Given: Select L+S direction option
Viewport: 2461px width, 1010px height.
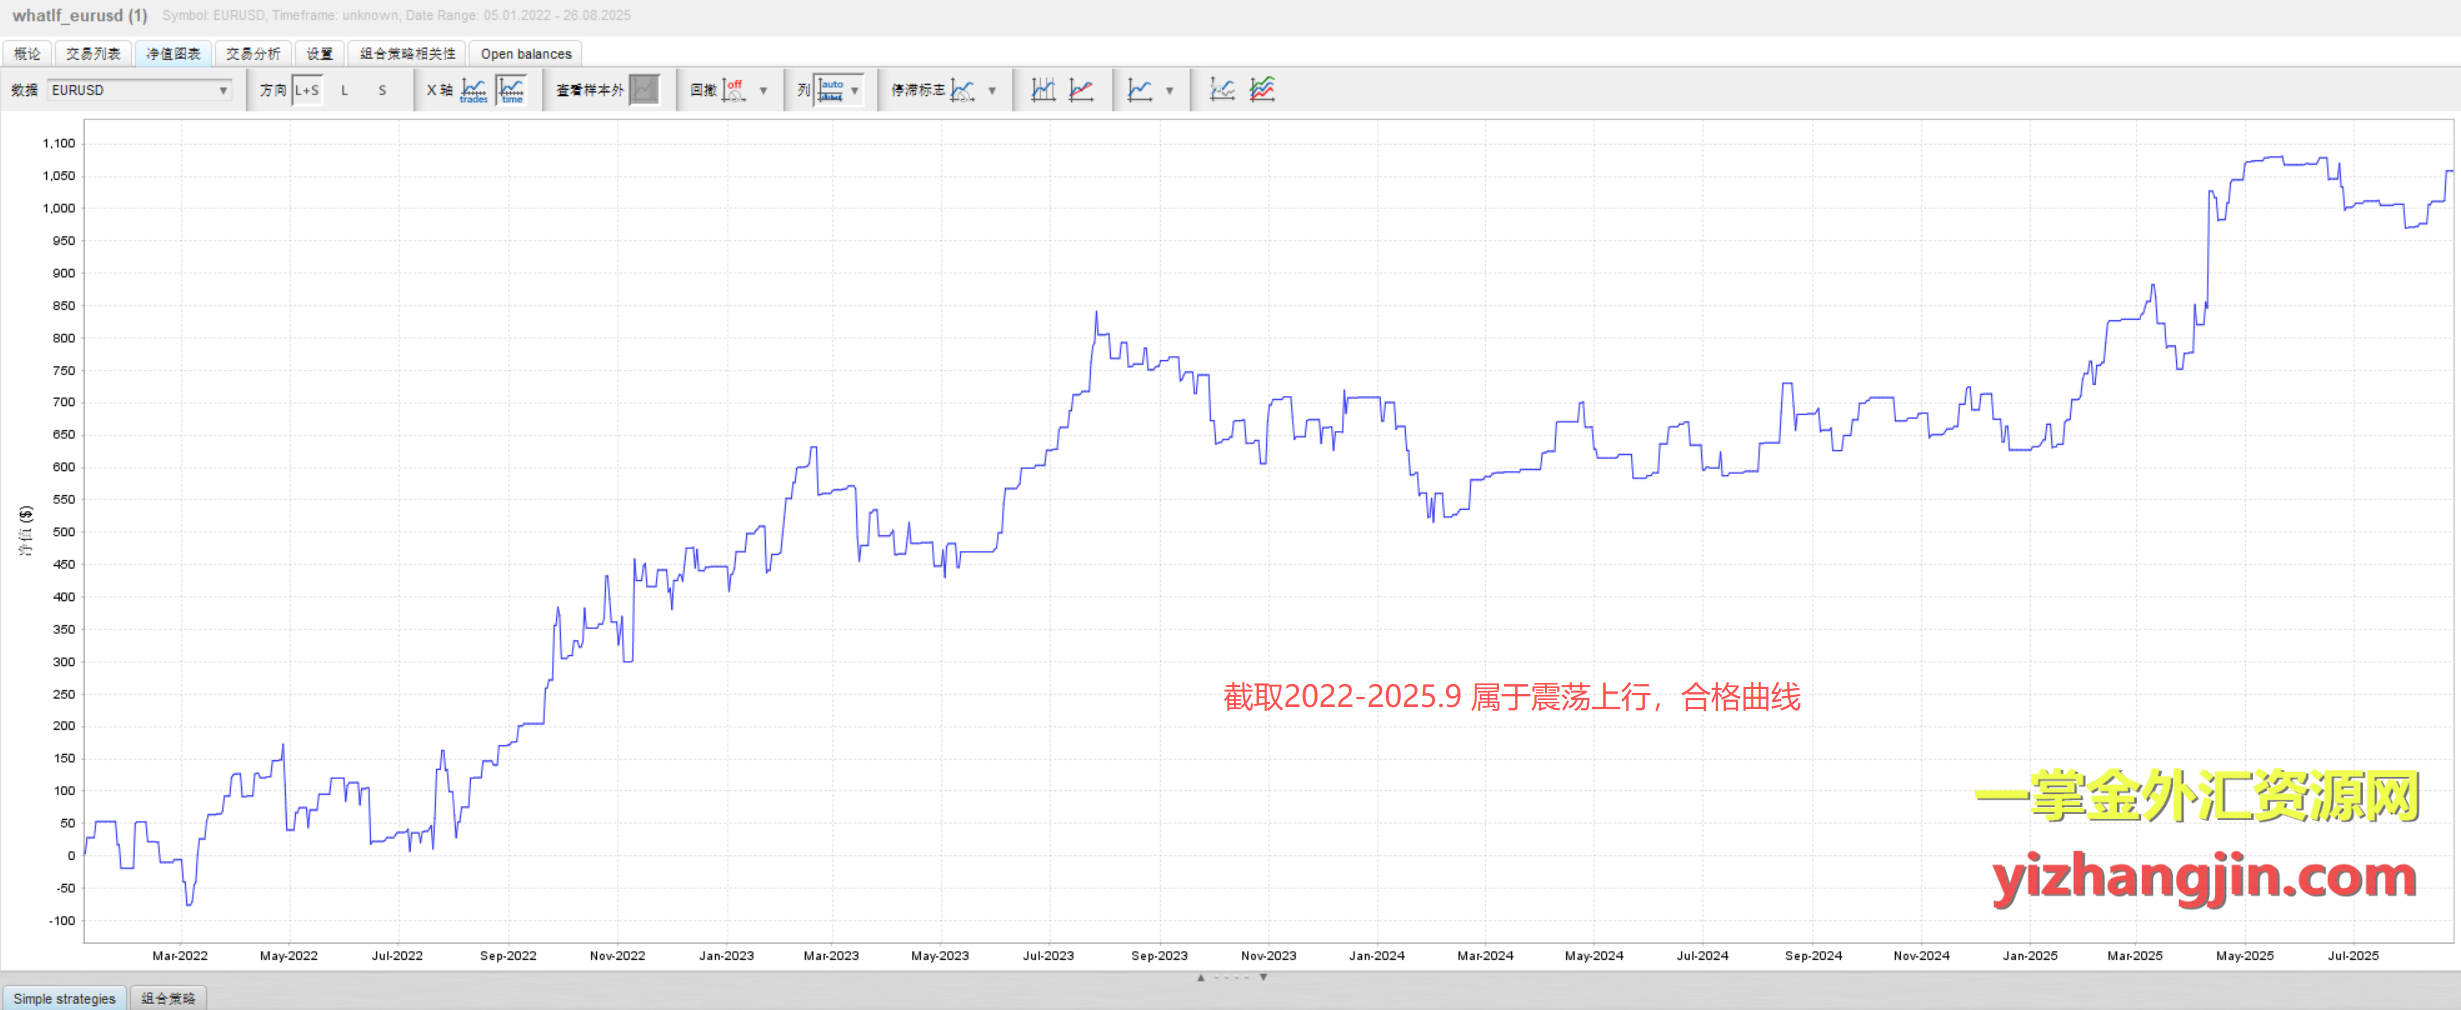Looking at the screenshot, I should pos(307,90).
